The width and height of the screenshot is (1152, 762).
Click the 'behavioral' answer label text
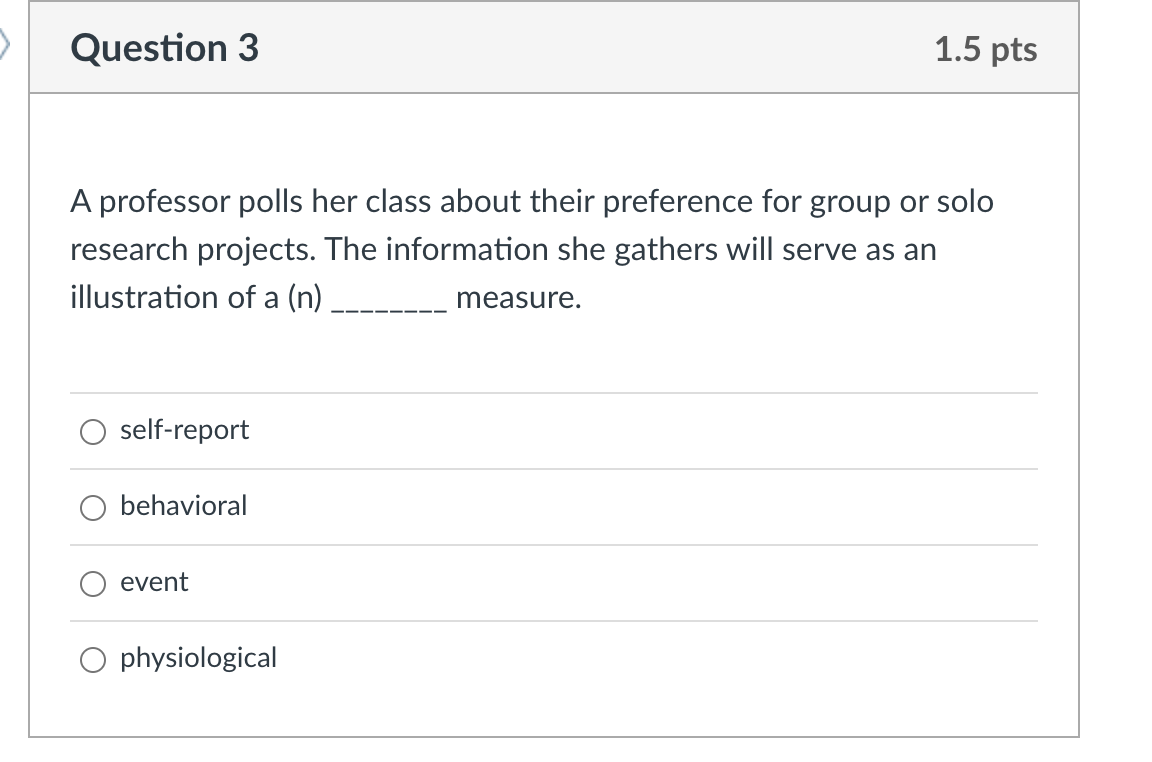(x=184, y=506)
